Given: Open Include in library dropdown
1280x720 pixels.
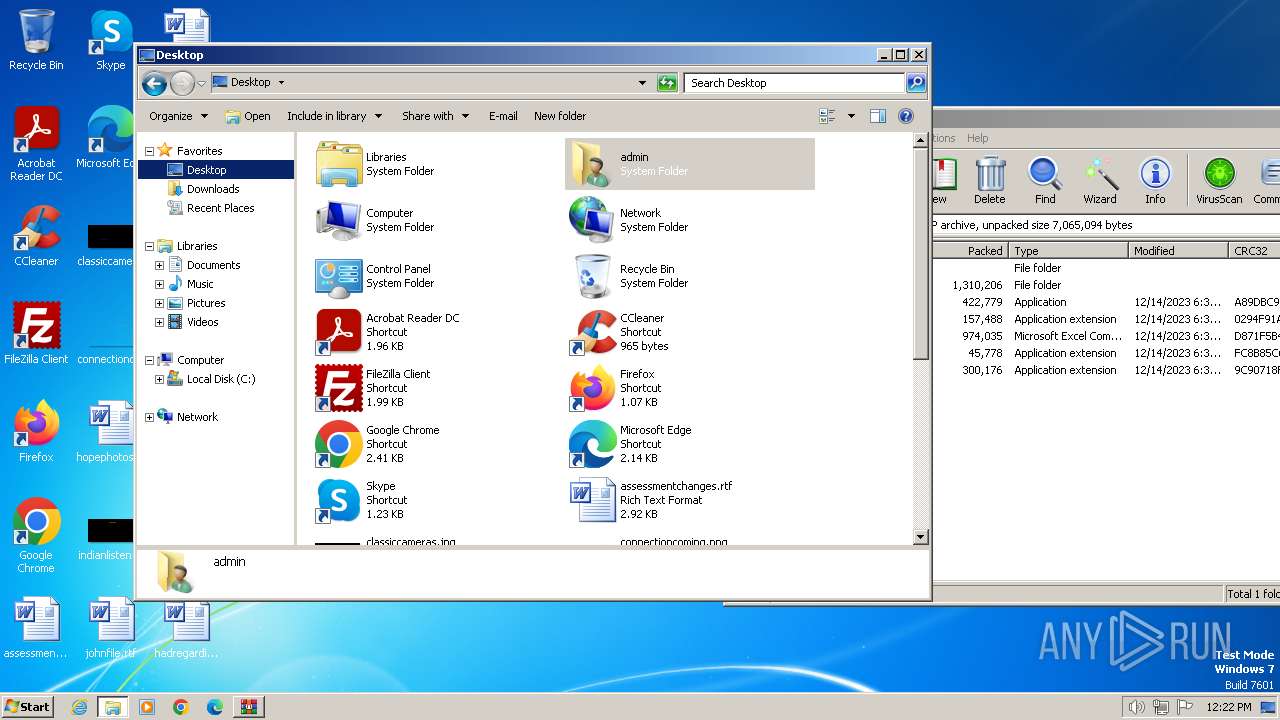Looking at the screenshot, I should pos(334,116).
